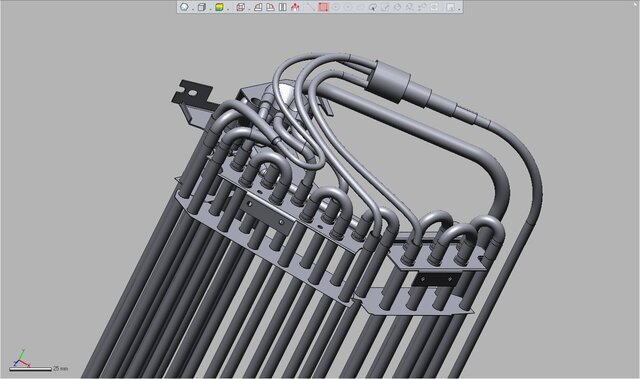Click the edit section icon
This screenshot has width=640, height=379.
(x=270, y=7)
